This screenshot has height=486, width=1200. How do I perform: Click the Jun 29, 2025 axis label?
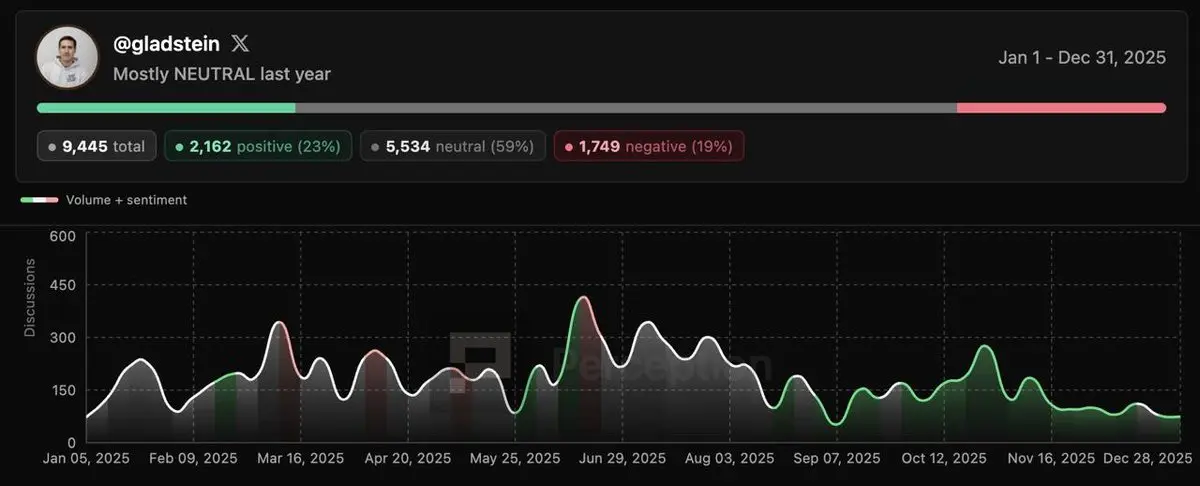[x=623, y=459]
